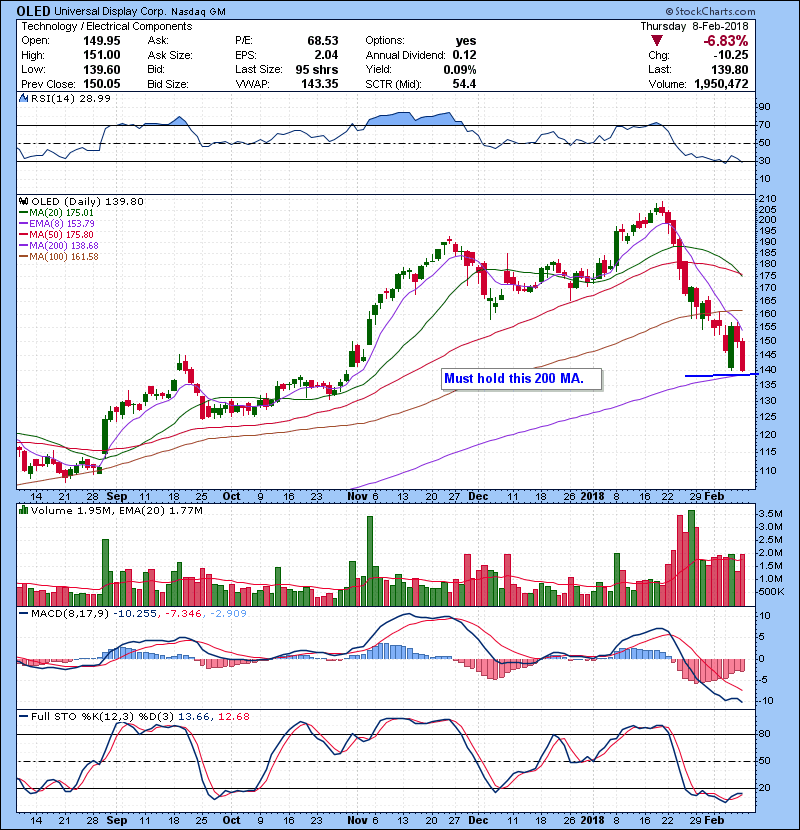The image size is (800, 830).
Task: Select the OLED ticker symbol in the header
Action: pos(33,11)
